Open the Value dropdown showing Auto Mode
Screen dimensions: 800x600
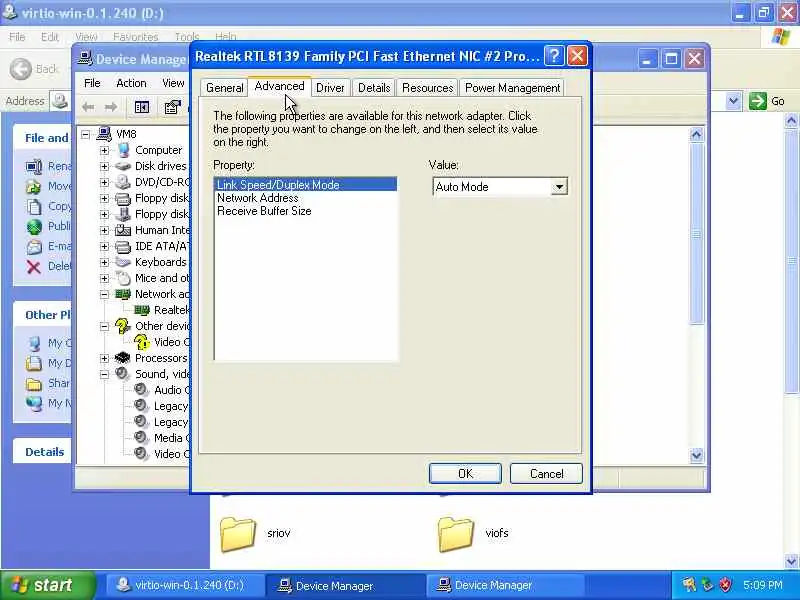pos(559,187)
